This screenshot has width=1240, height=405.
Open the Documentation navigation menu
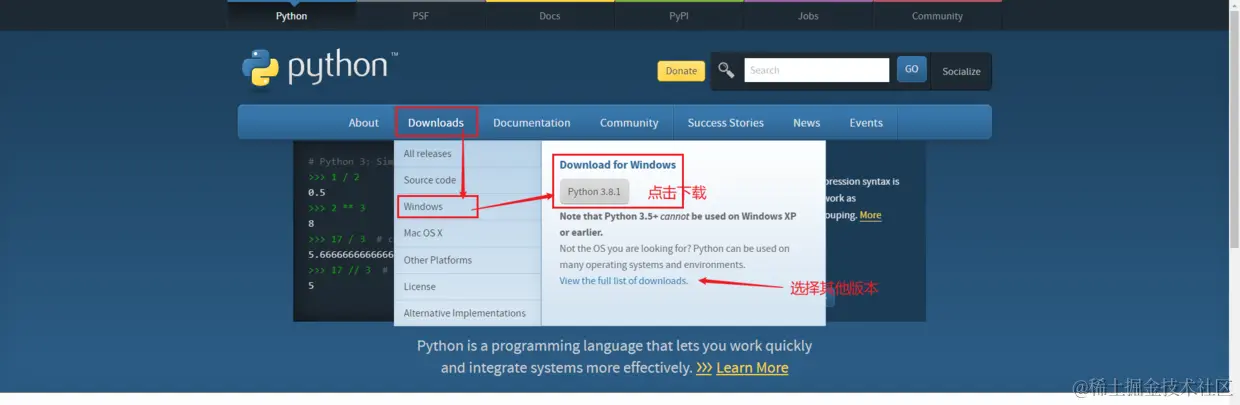pos(531,123)
